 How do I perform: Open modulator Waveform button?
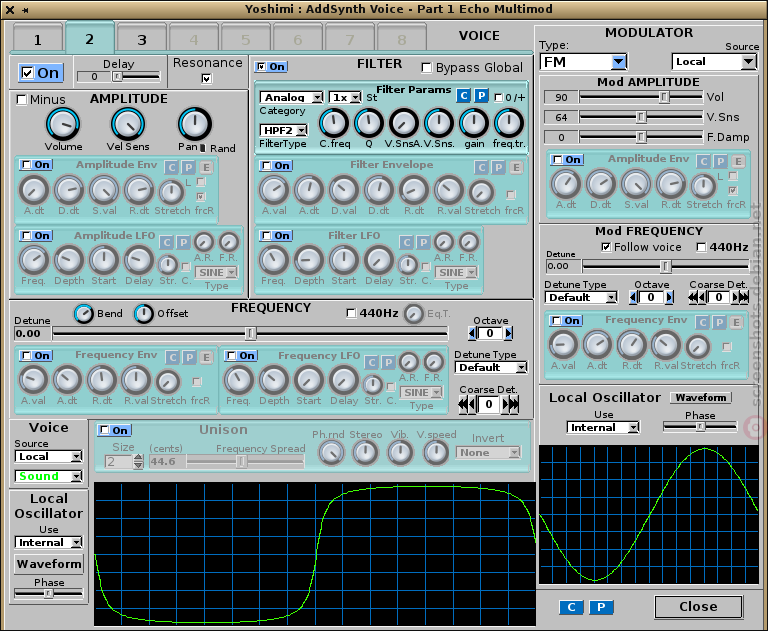[x=701, y=397]
